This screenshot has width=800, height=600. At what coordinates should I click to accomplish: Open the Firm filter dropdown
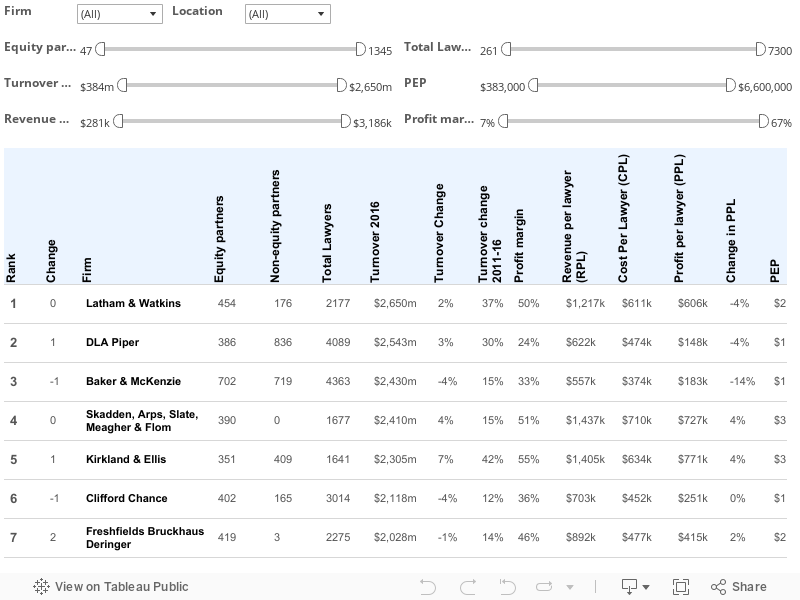tap(119, 14)
